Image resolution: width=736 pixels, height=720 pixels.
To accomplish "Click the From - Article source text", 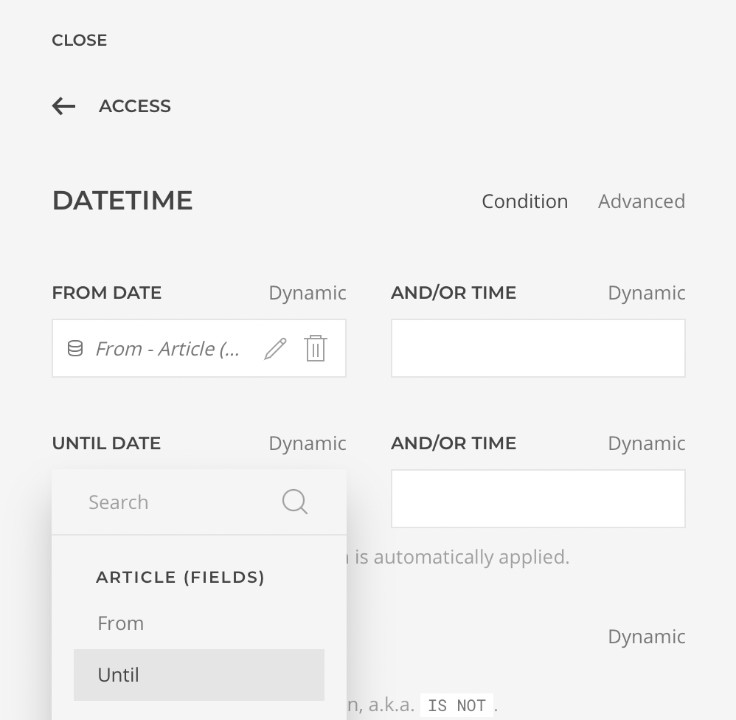I will [x=168, y=349].
